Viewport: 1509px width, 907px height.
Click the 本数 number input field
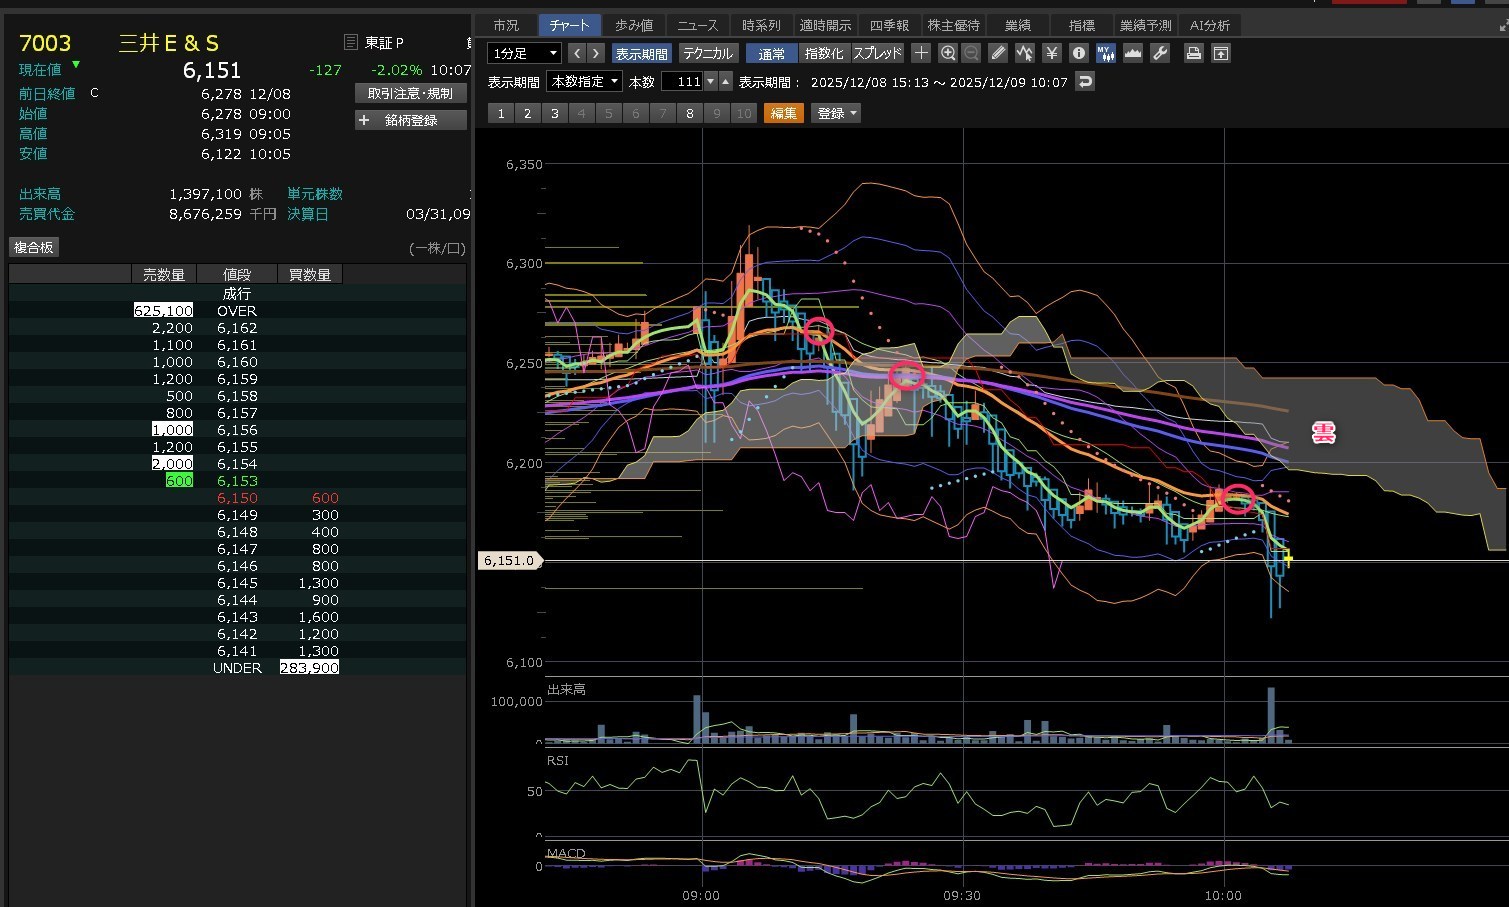(x=683, y=82)
